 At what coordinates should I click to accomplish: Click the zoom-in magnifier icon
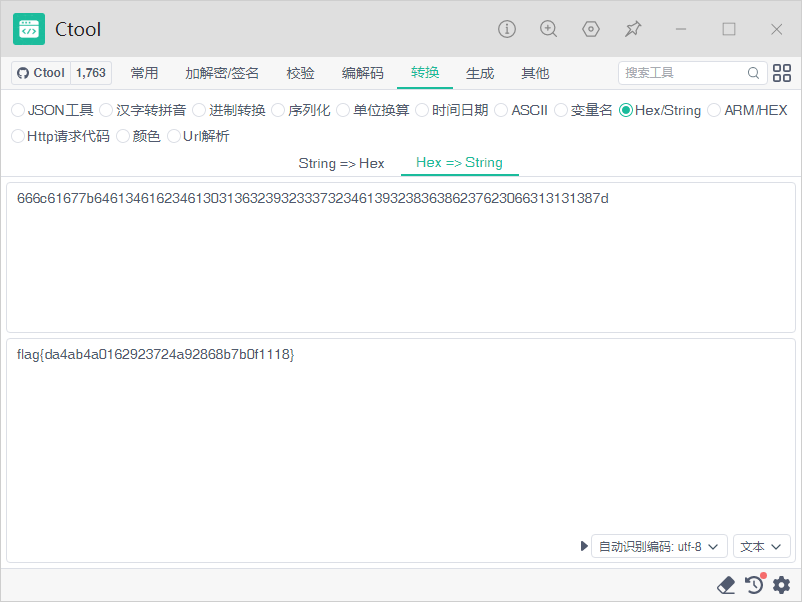coord(549,29)
